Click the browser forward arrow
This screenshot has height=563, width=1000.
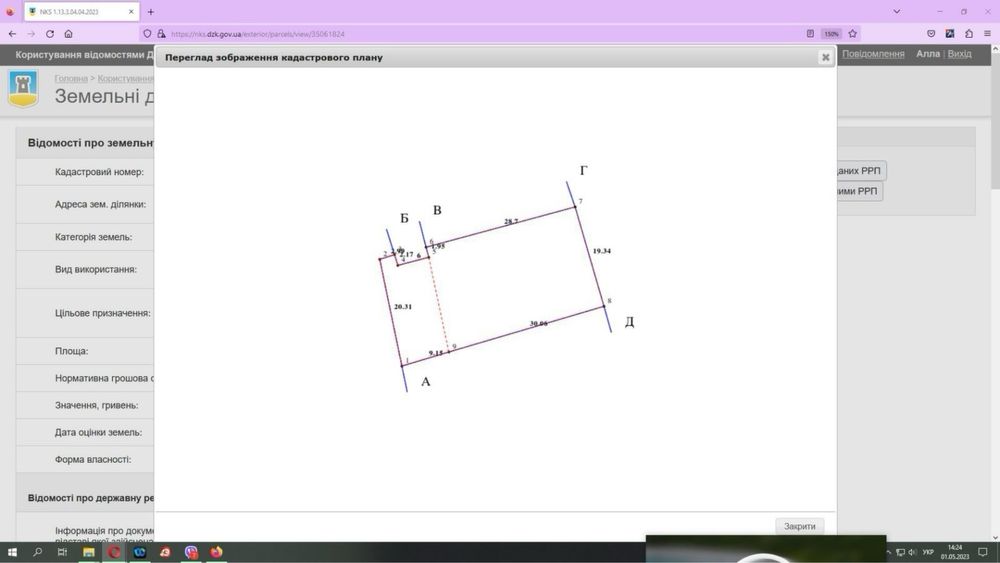pyautogui.click(x=31, y=34)
